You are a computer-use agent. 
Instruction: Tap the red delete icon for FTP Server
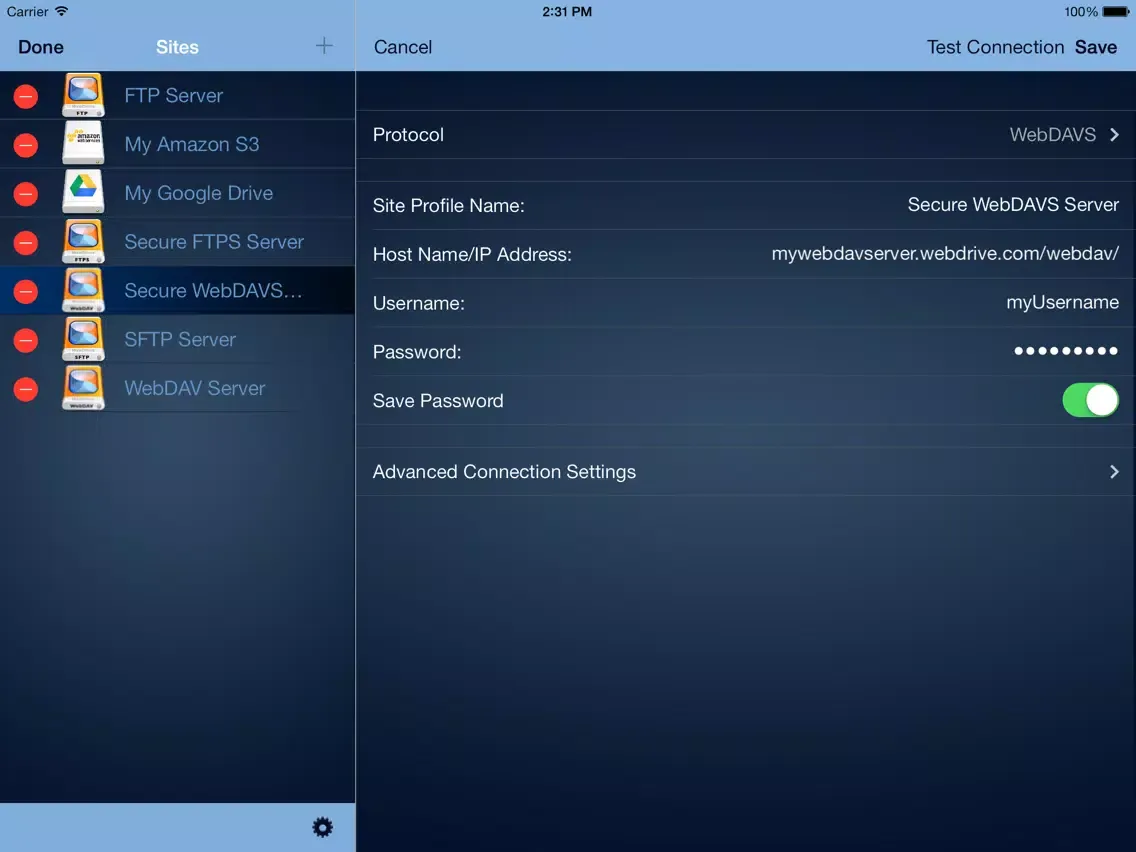(26, 96)
